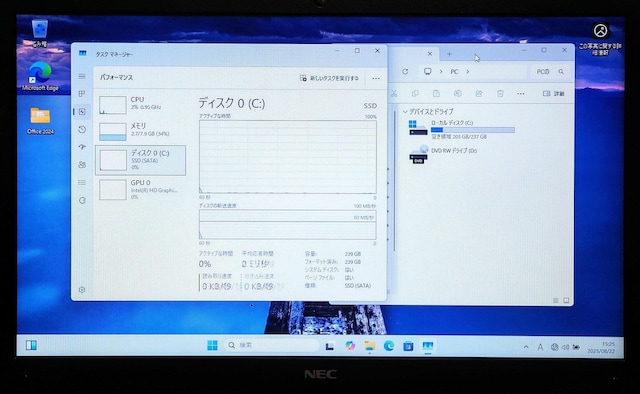Expand chevron before PC in Explorer breadcrumb

441,71
